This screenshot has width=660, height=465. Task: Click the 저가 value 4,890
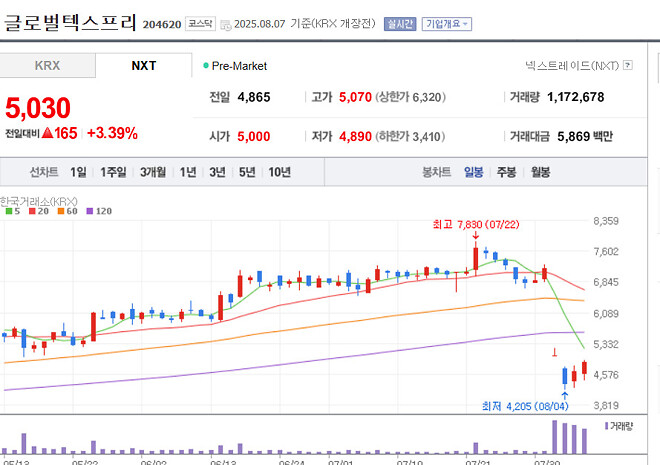355,136
